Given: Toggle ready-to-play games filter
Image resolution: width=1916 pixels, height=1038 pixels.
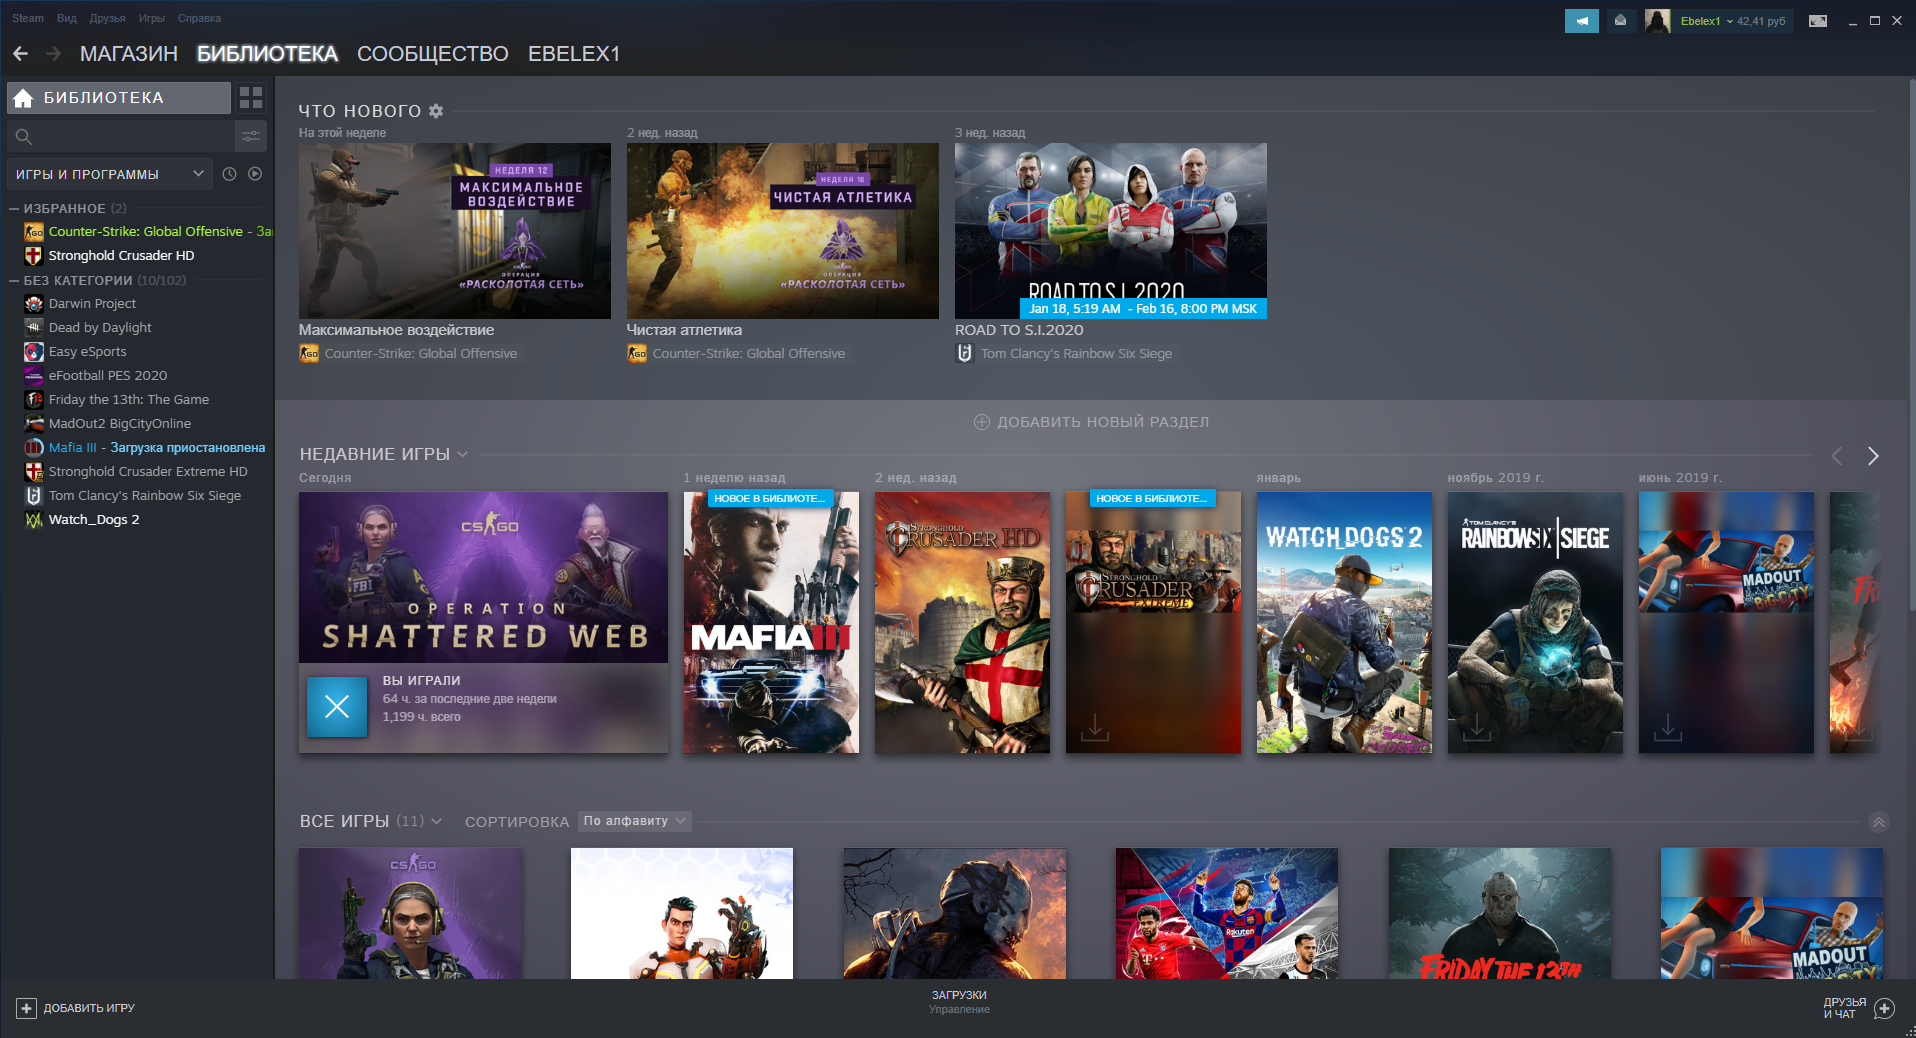Looking at the screenshot, I should pyautogui.click(x=255, y=174).
